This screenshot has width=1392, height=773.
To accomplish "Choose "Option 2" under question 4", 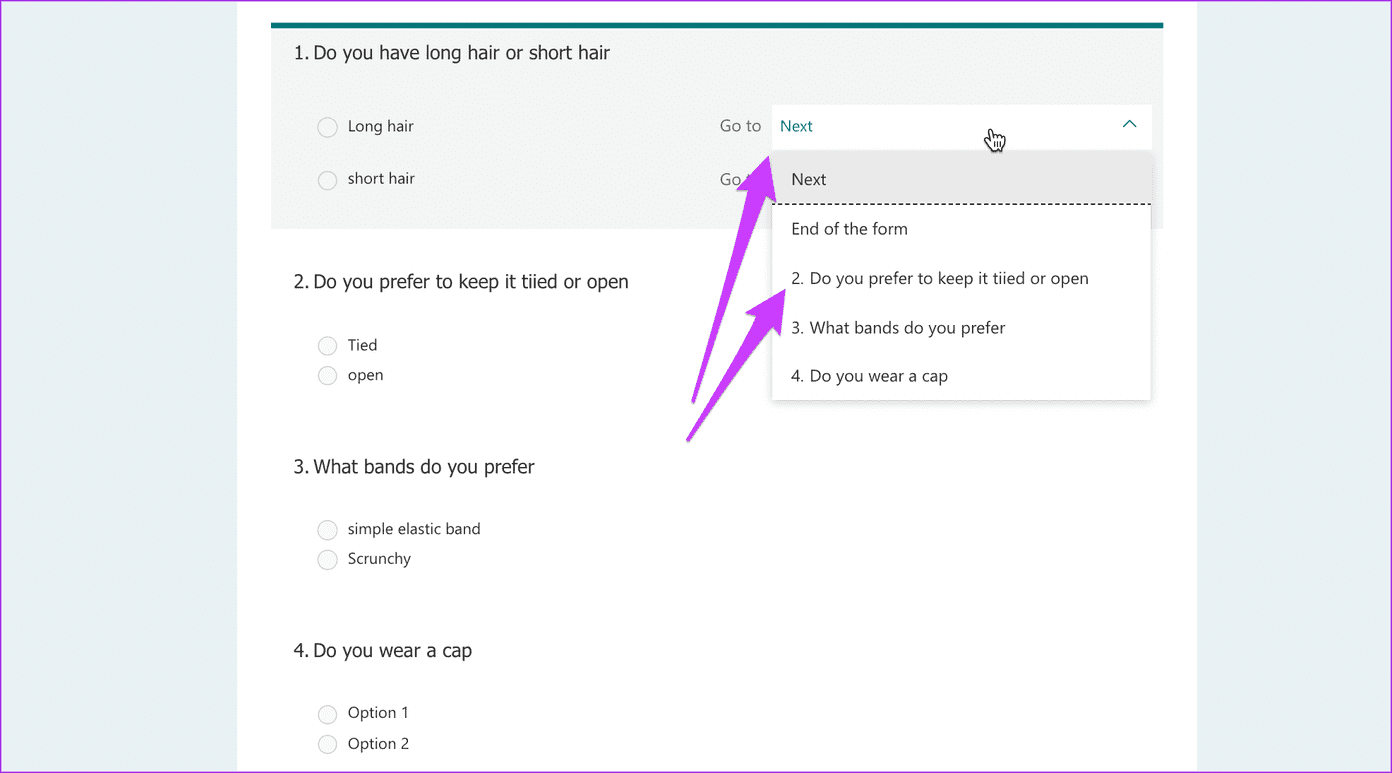I will coord(327,744).
